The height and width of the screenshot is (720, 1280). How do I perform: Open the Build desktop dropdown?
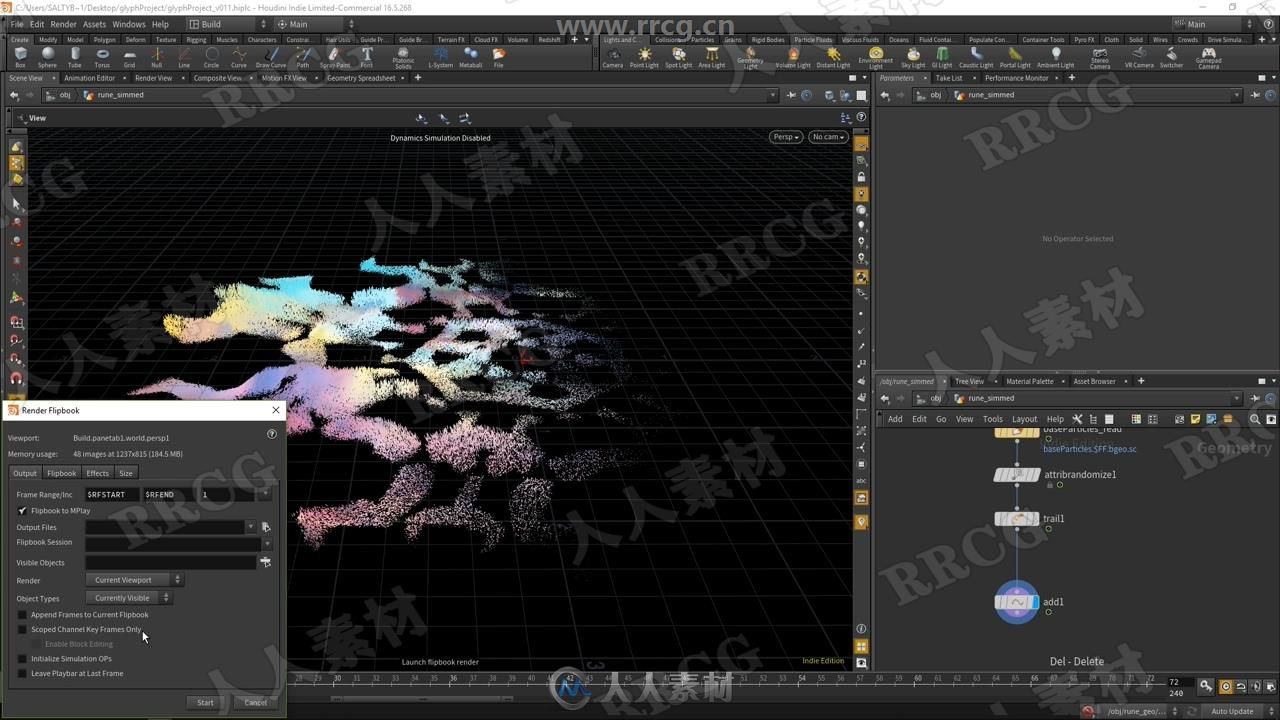229,24
